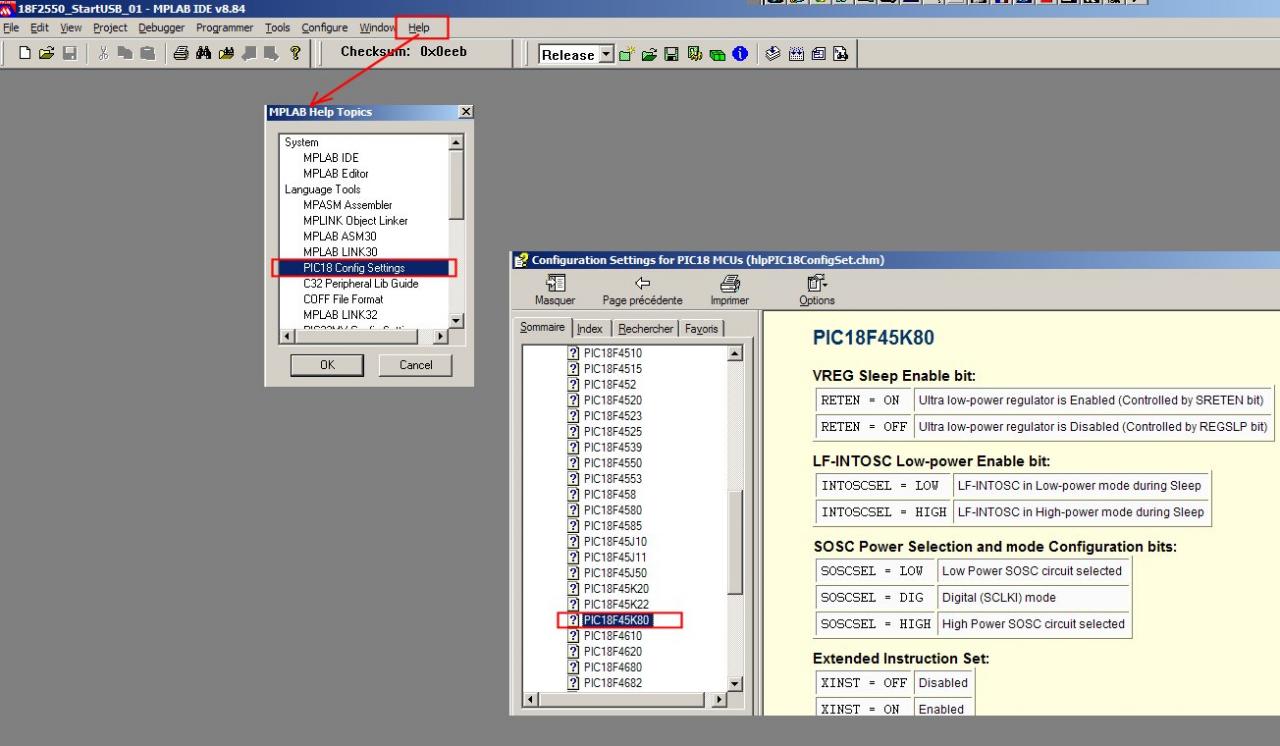Click scroll-up arrow of contents tree
Screen dimensions: 1280x746
(736, 353)
